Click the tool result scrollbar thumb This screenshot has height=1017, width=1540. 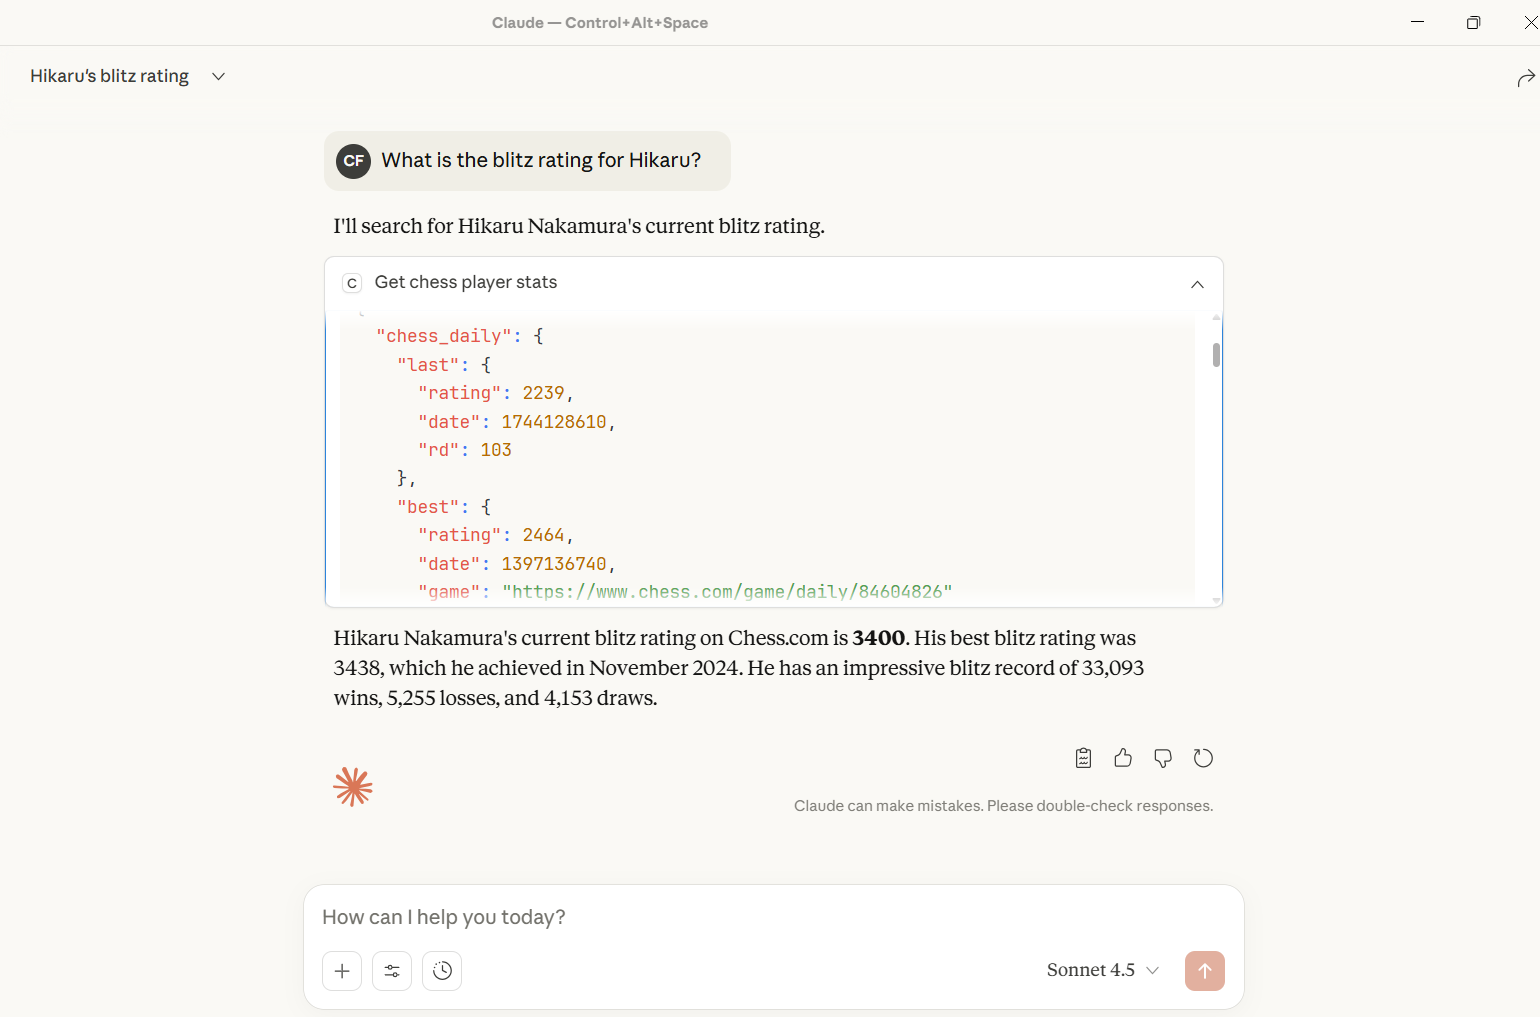[1216, 355]
